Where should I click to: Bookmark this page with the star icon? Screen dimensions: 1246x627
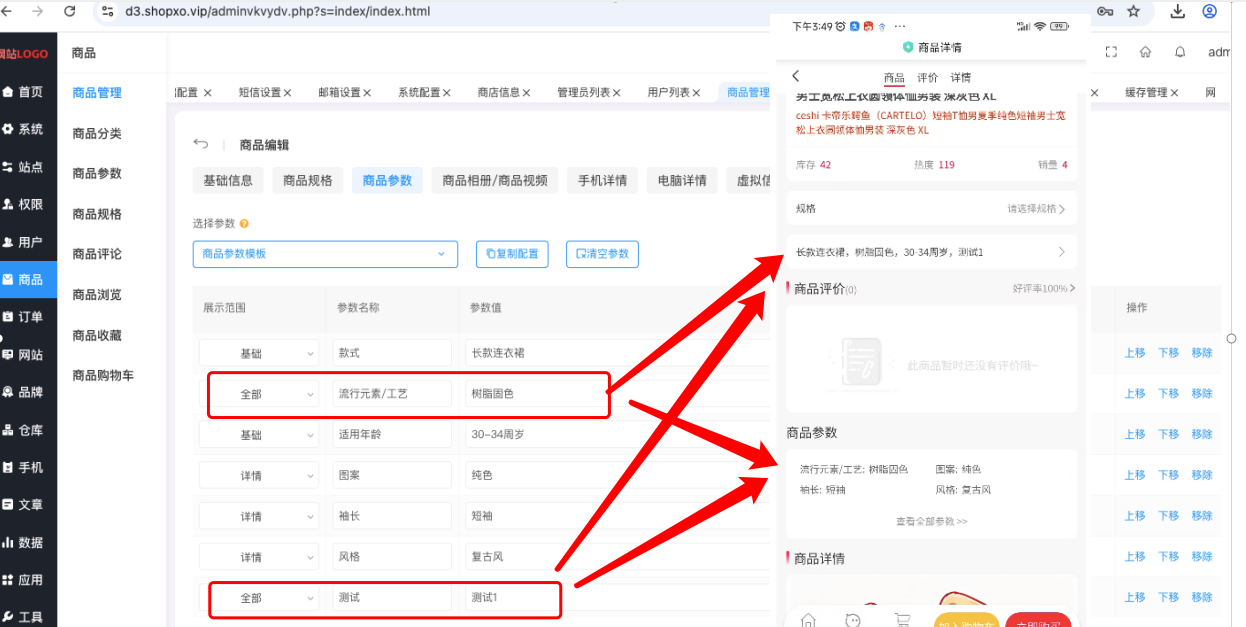click(x=1133, y=11)
